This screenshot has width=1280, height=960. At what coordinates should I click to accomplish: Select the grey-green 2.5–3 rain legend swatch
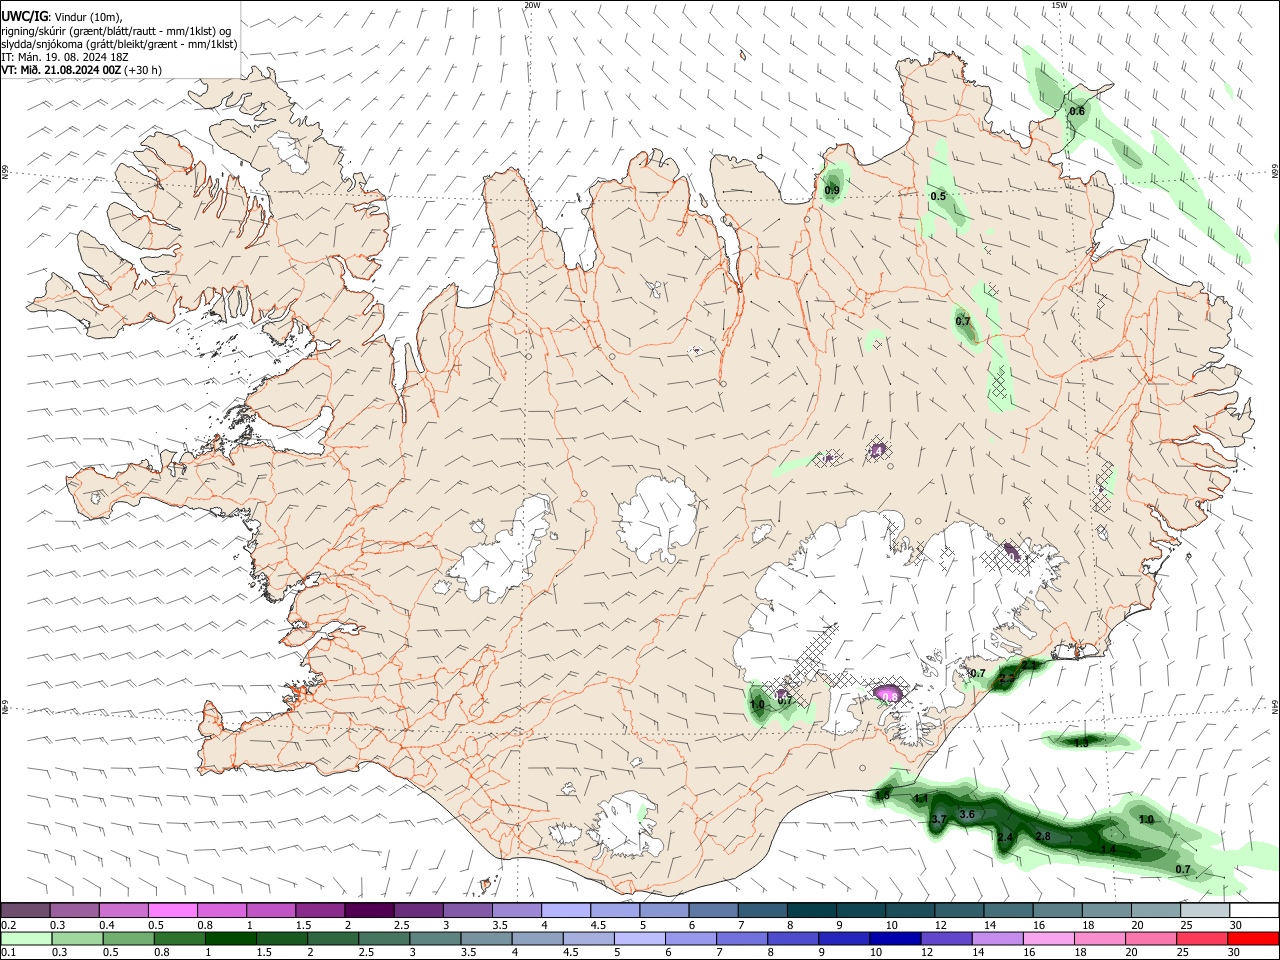384,939
